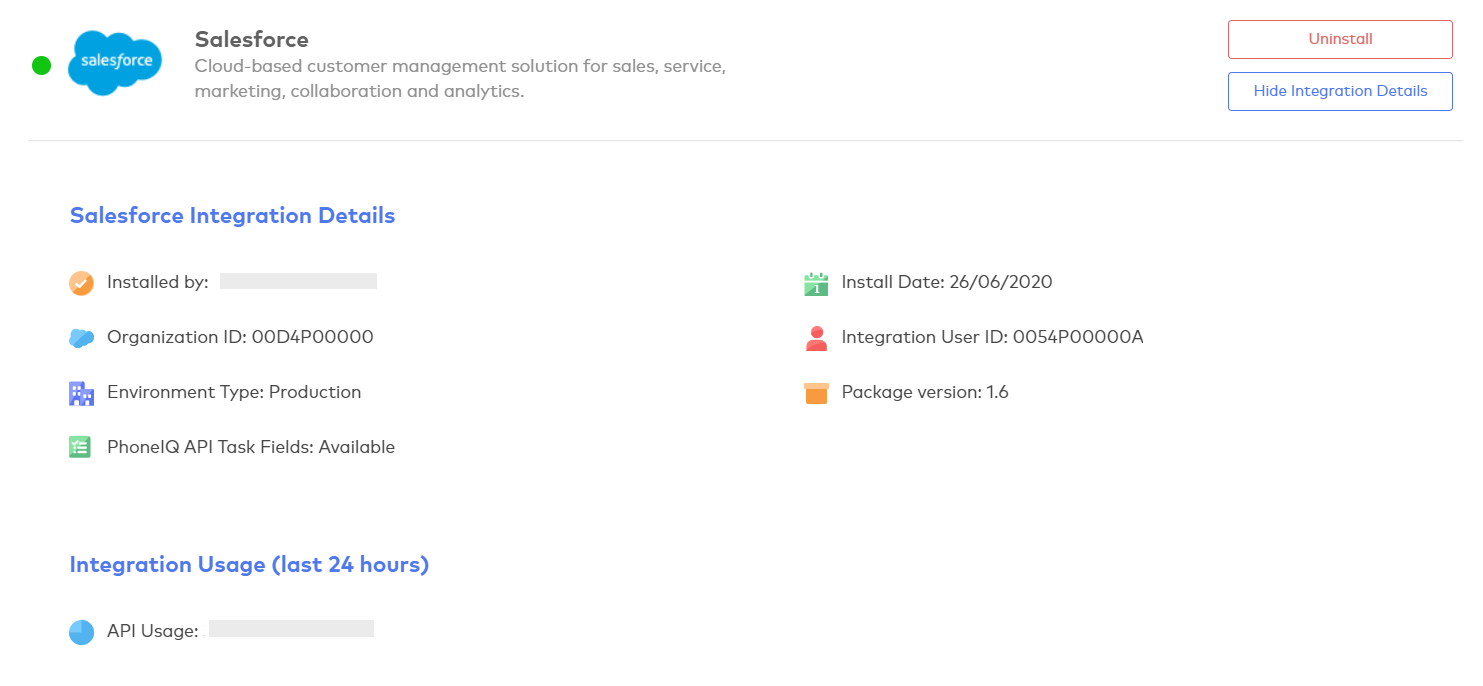Click the Salesforce title text
Image resolution: width=1483 pixels, height=686 pixels.
coord(251,40)
